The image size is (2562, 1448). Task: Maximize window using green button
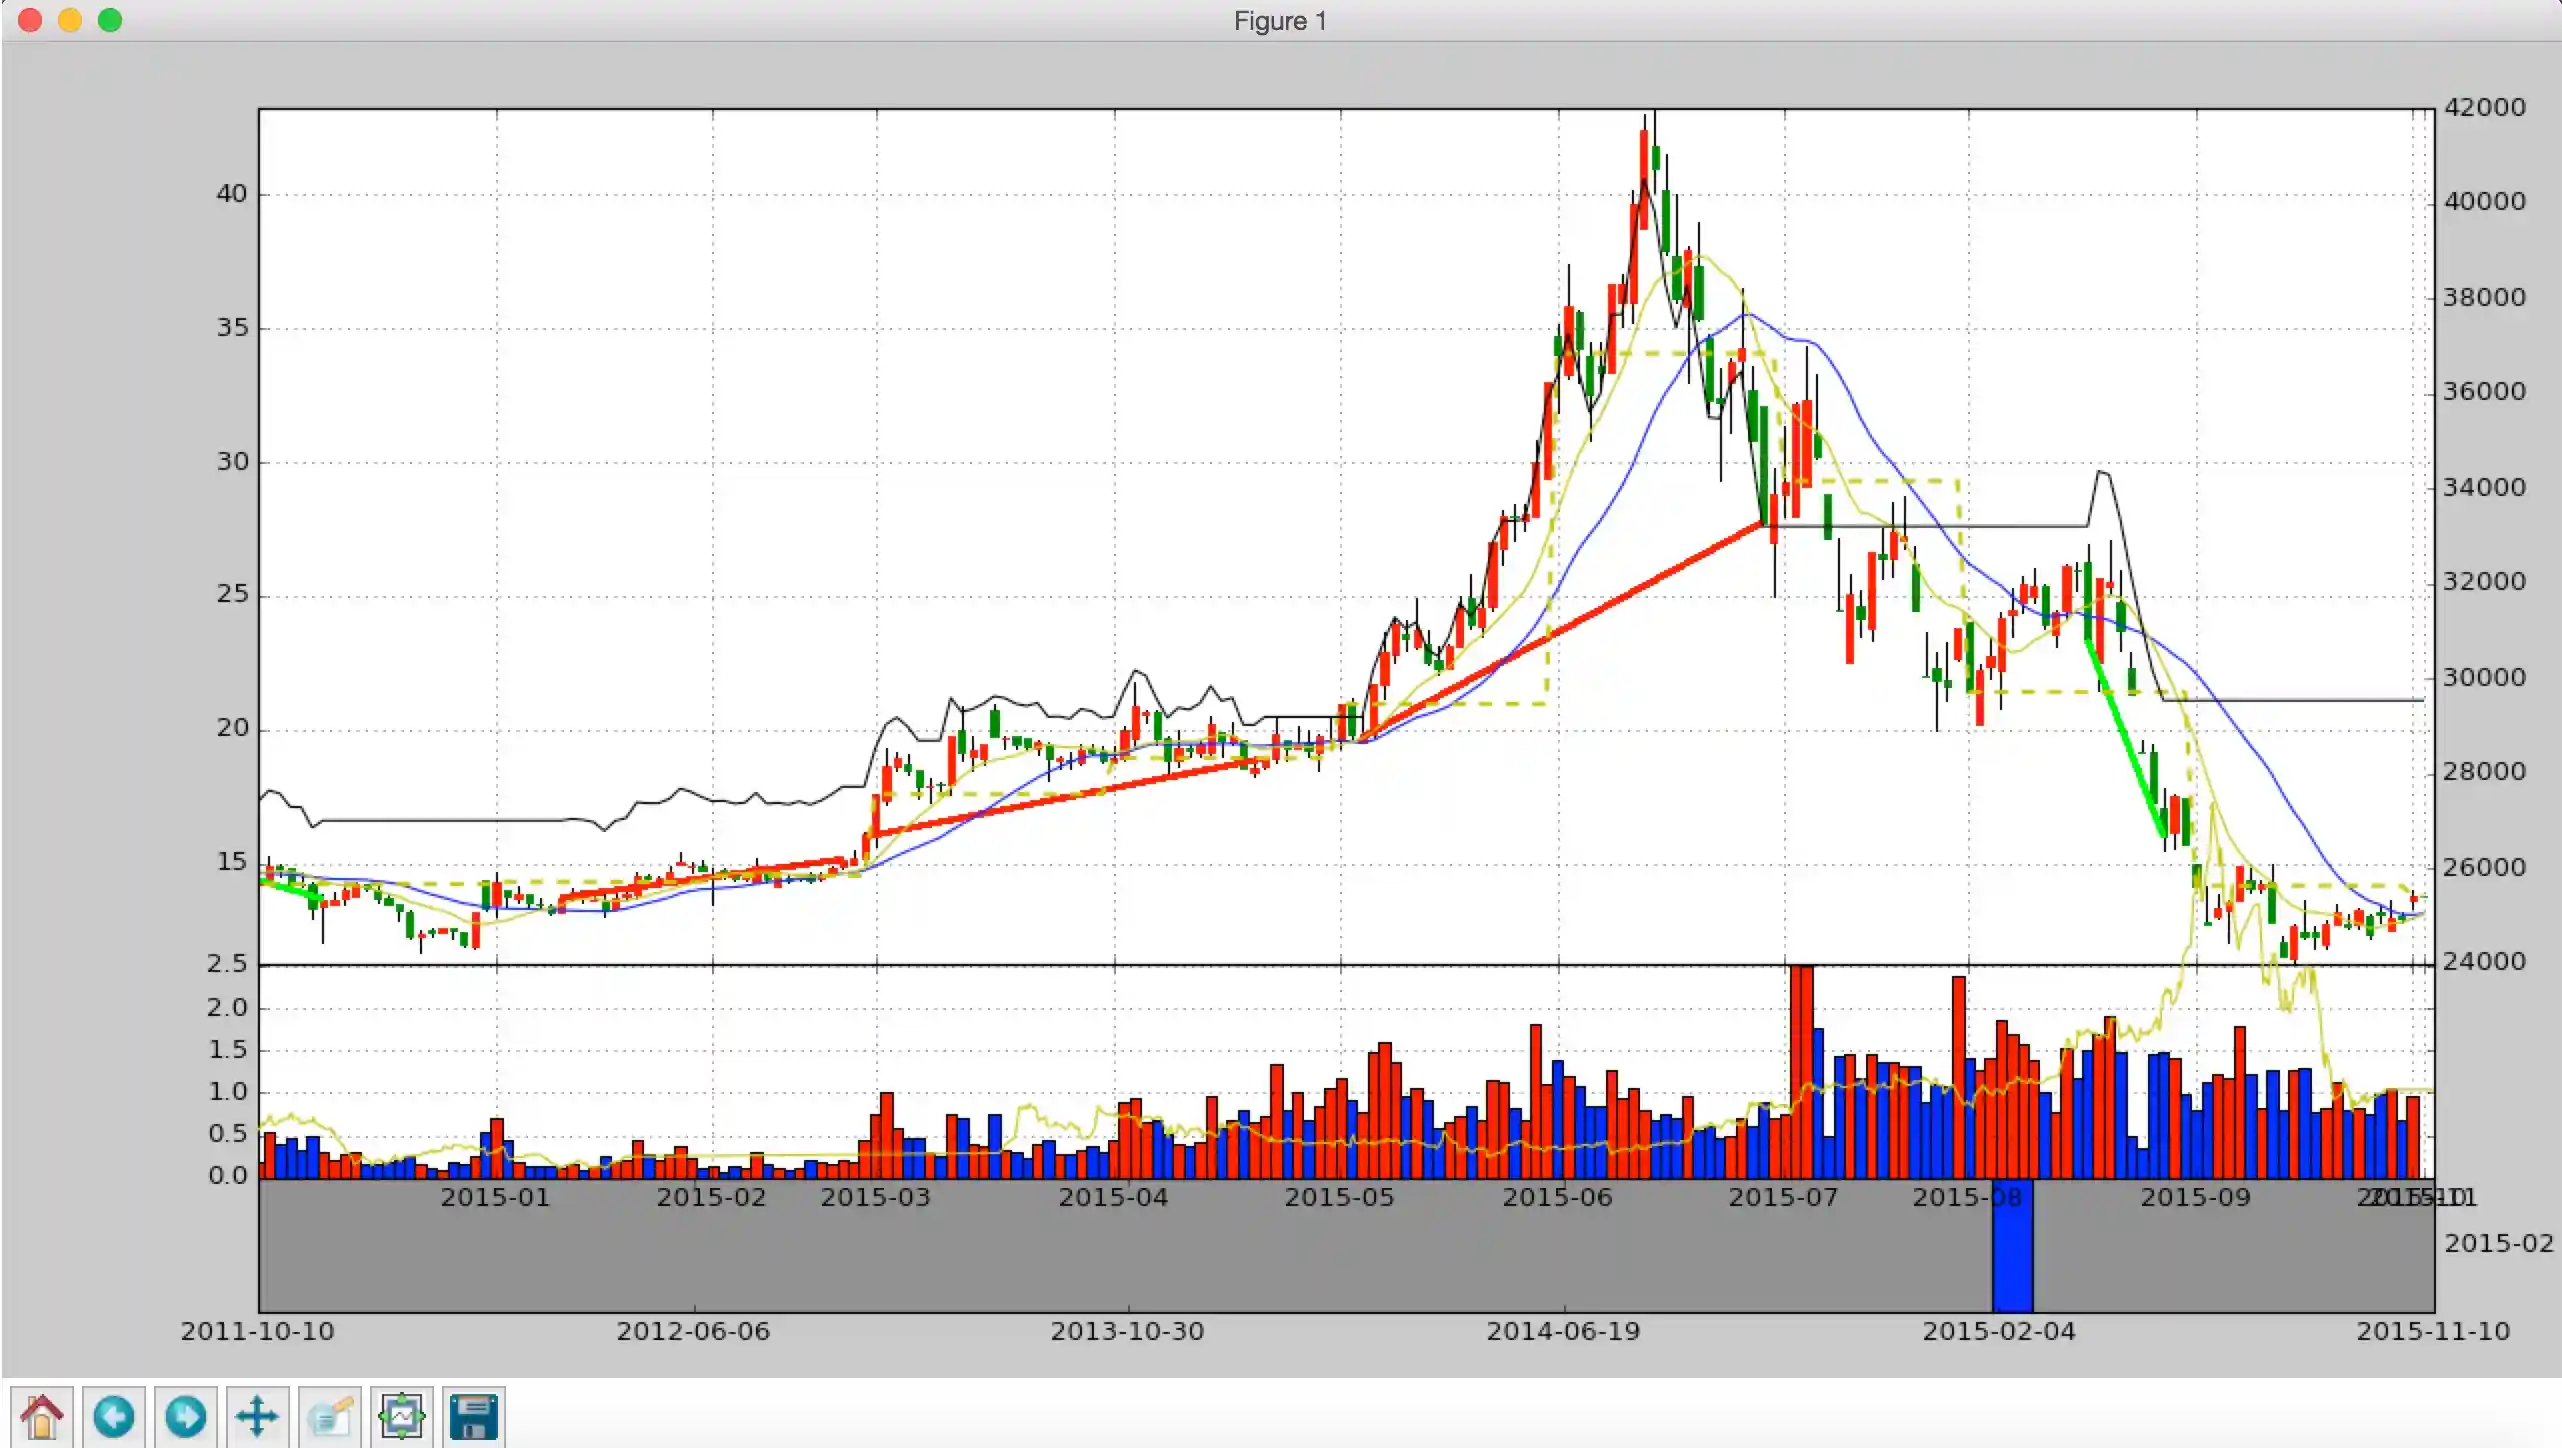coord(110,20)
